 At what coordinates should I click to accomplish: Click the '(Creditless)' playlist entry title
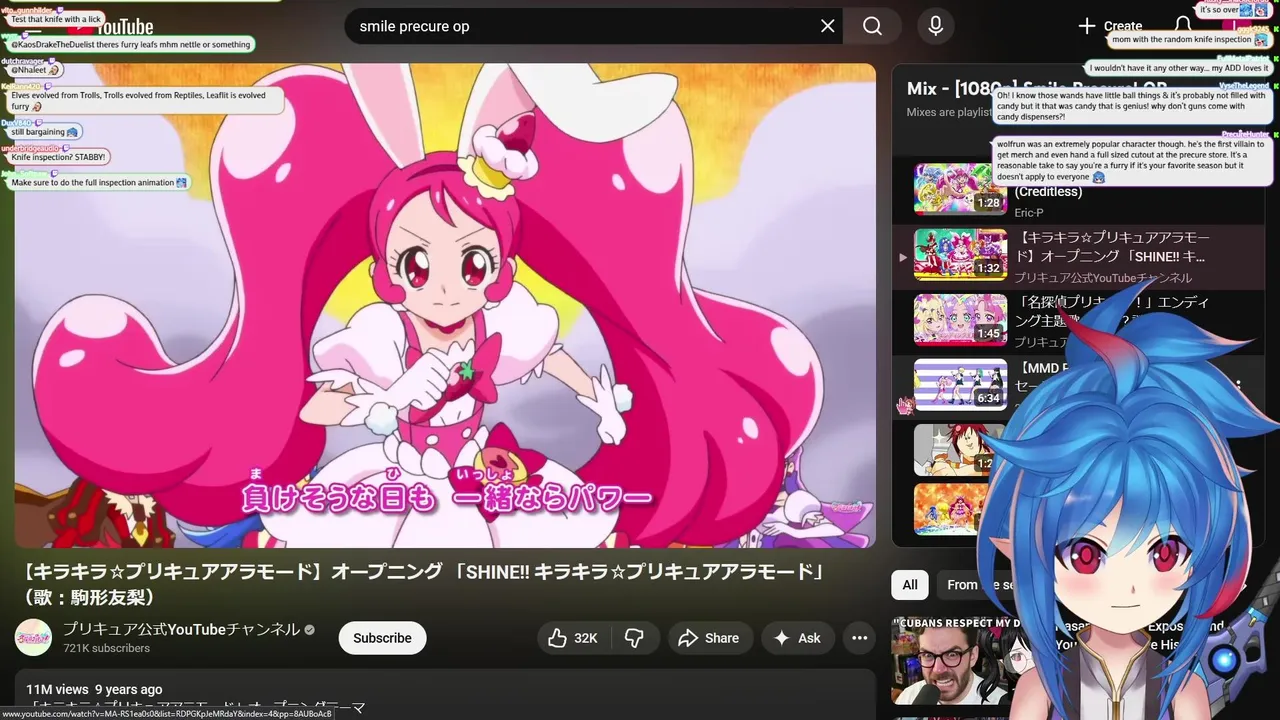[x=1048, y=192]
